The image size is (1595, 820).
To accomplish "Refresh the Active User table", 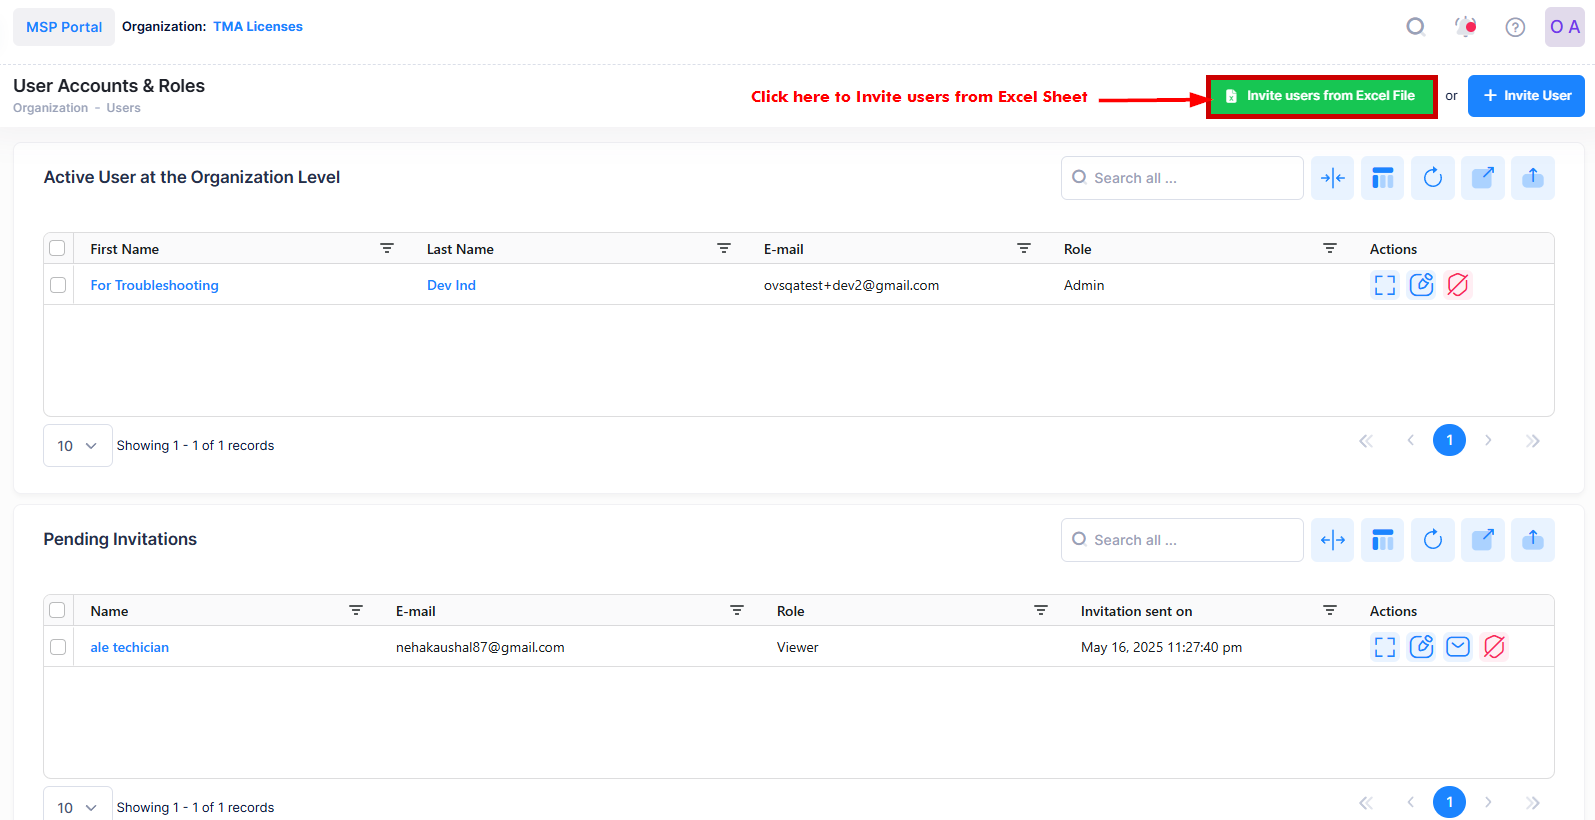I will coord(1432,178).
